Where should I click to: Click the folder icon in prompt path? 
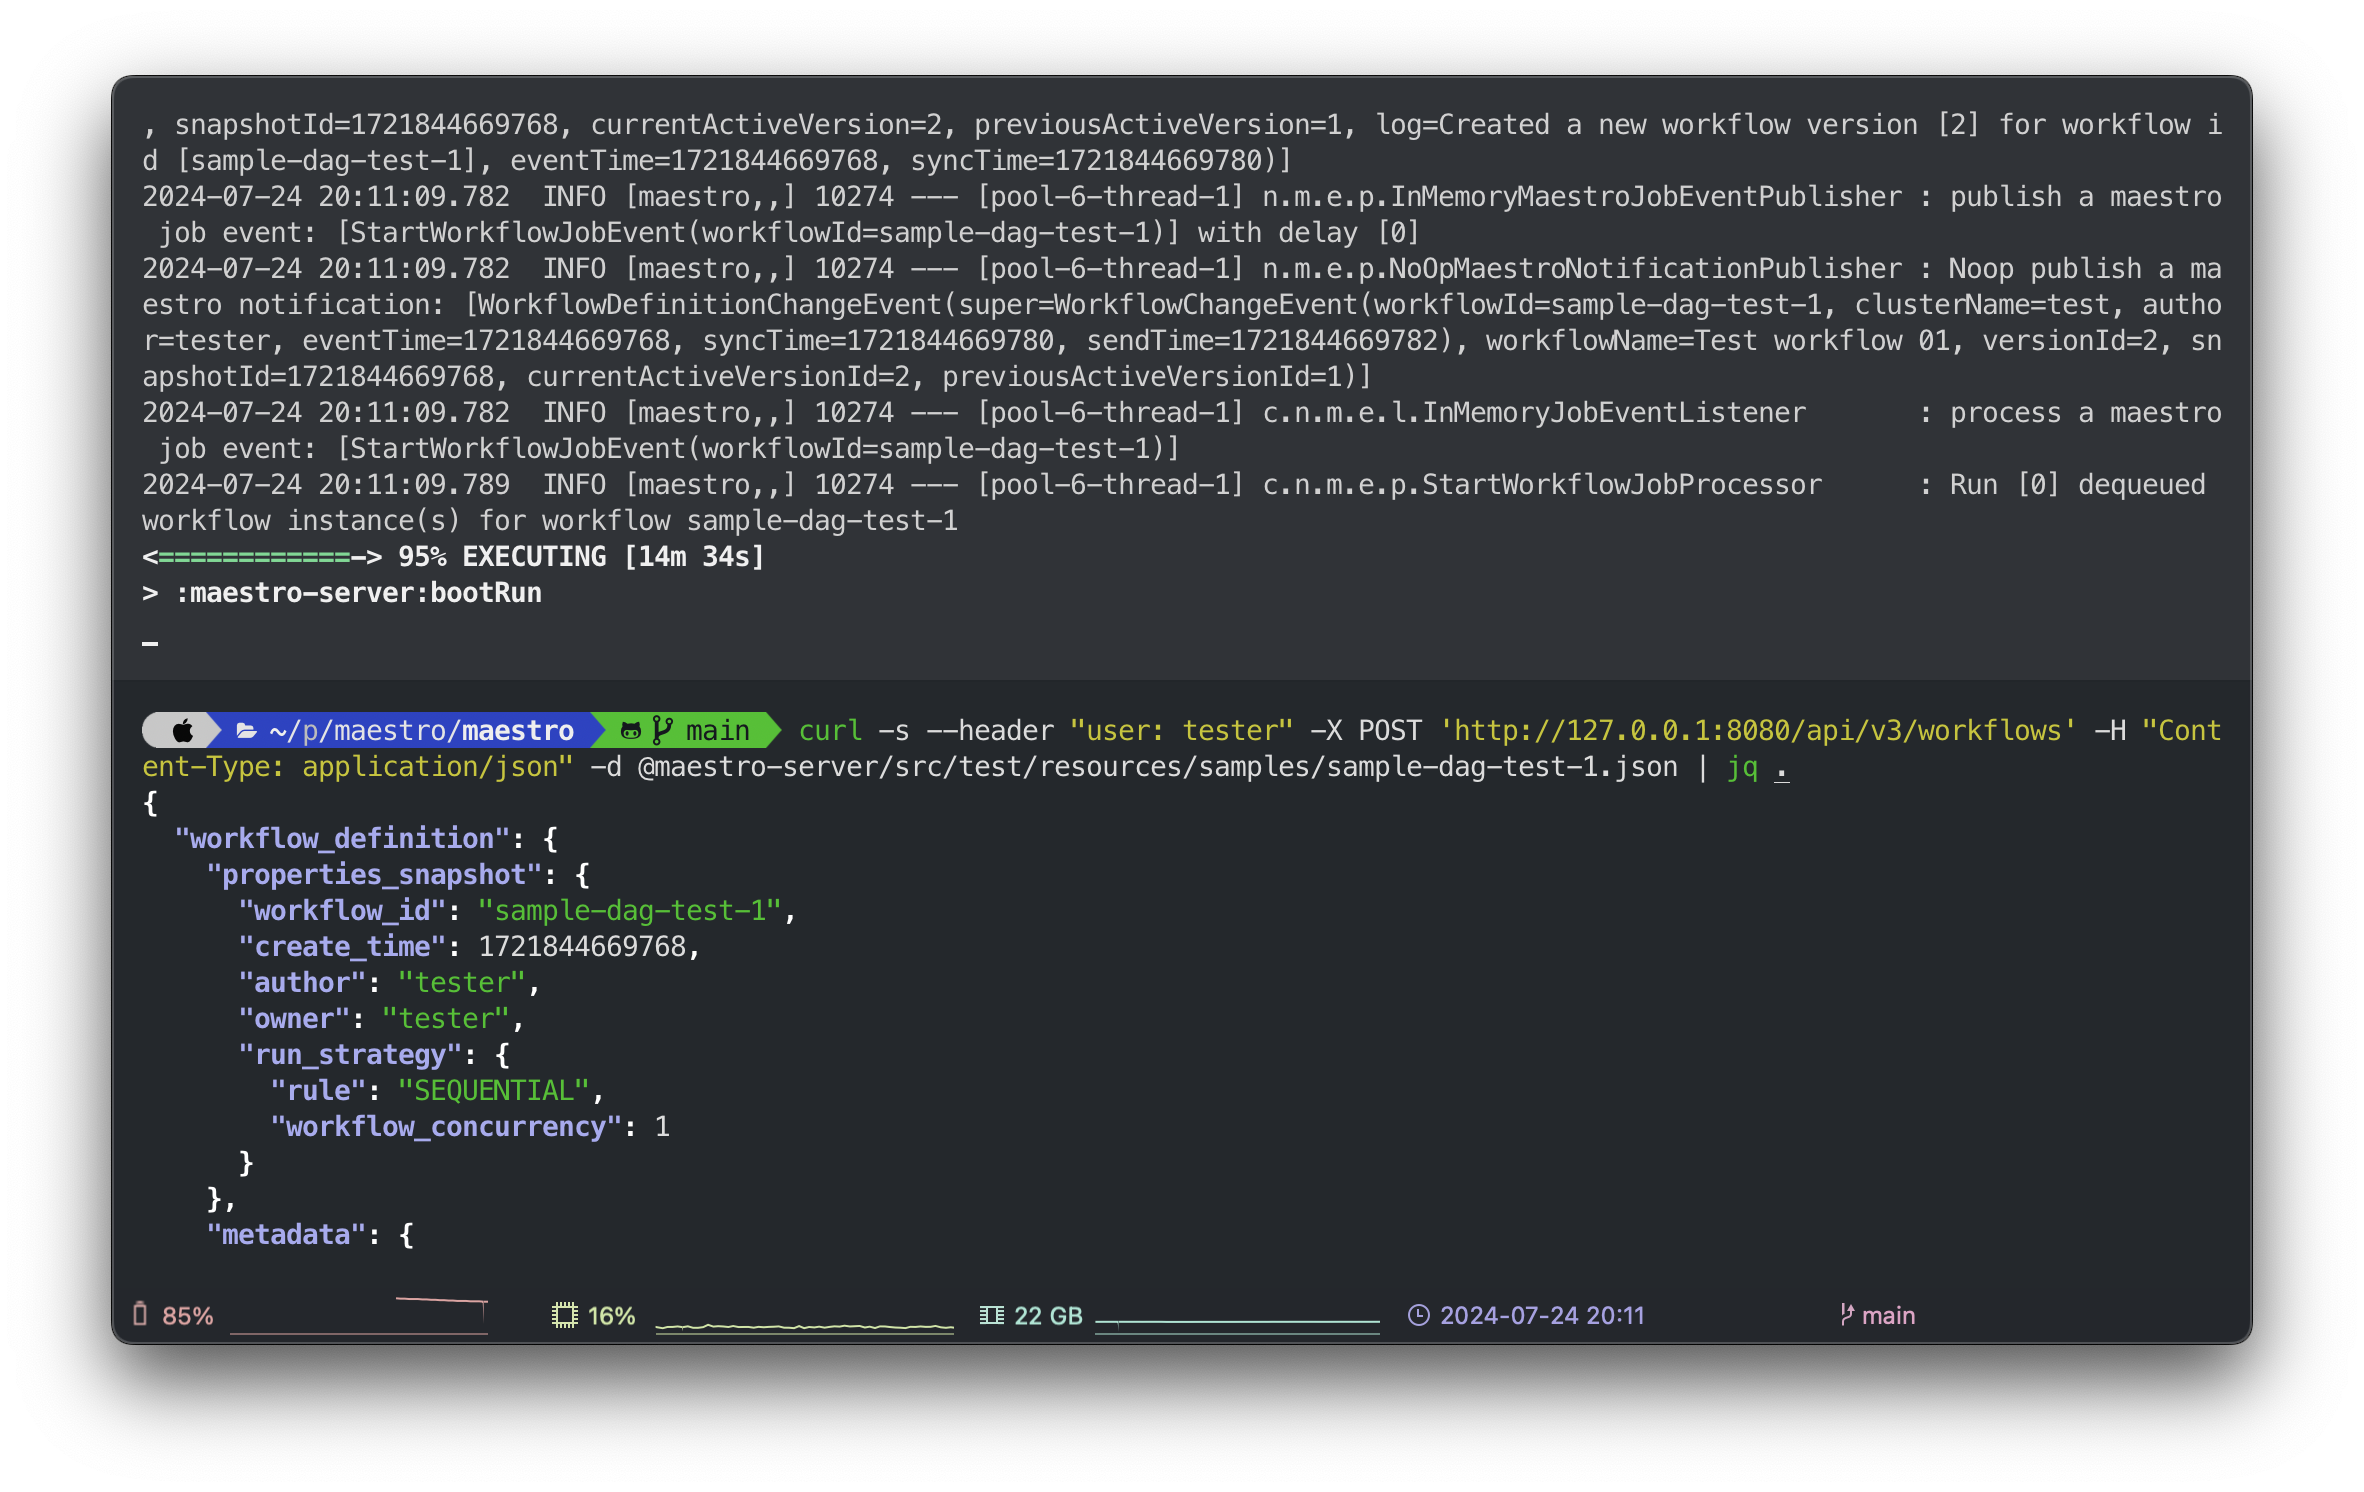coord(246,731)
